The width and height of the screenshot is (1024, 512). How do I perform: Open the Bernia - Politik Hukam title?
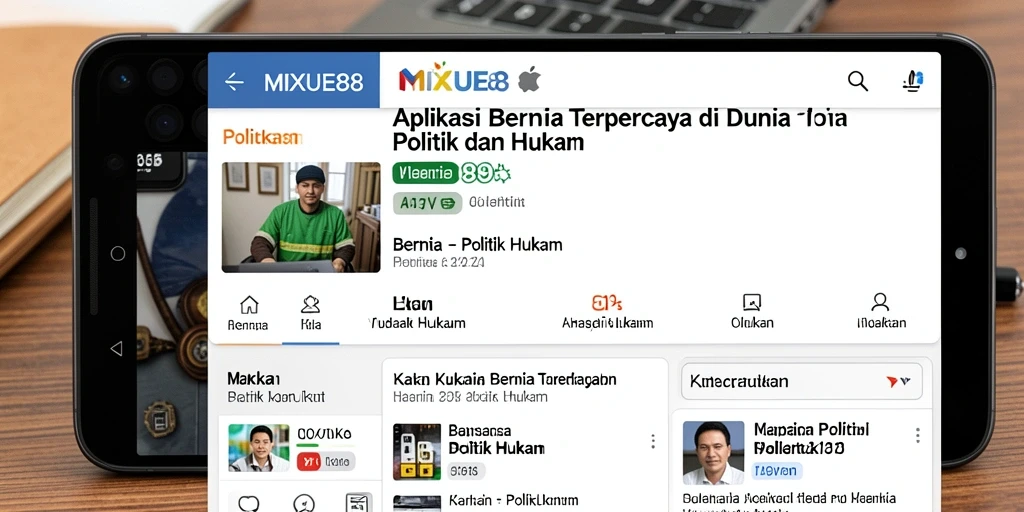[477, 245]
